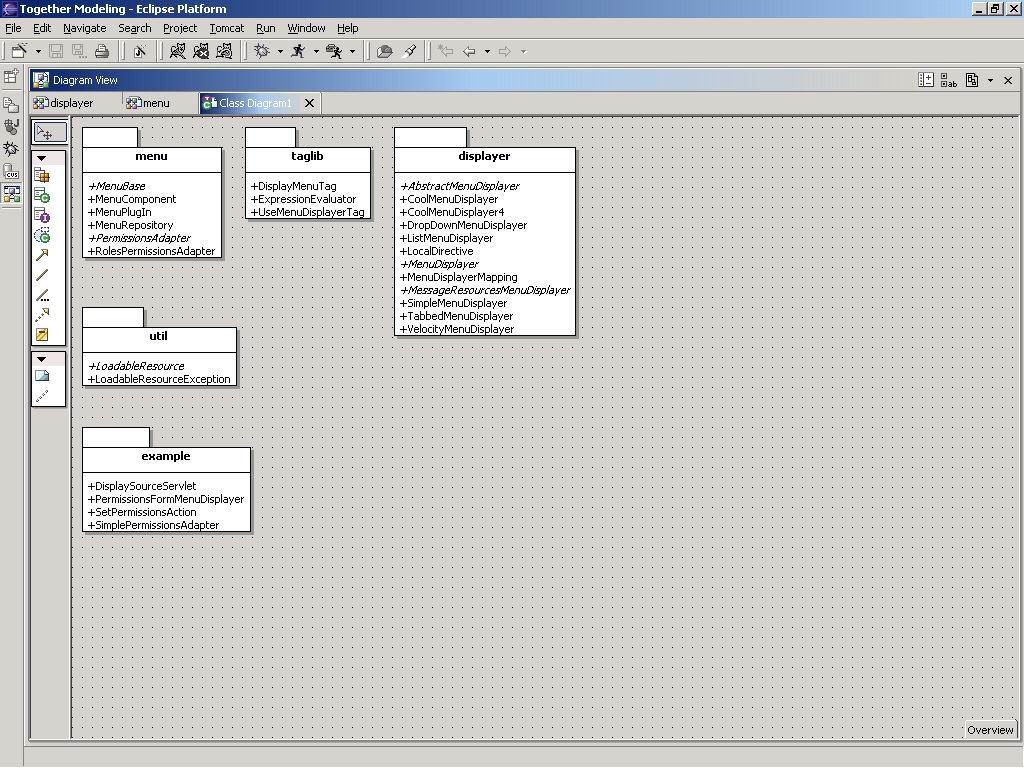
Task: Open the Navigate menu
Action: 84,28
